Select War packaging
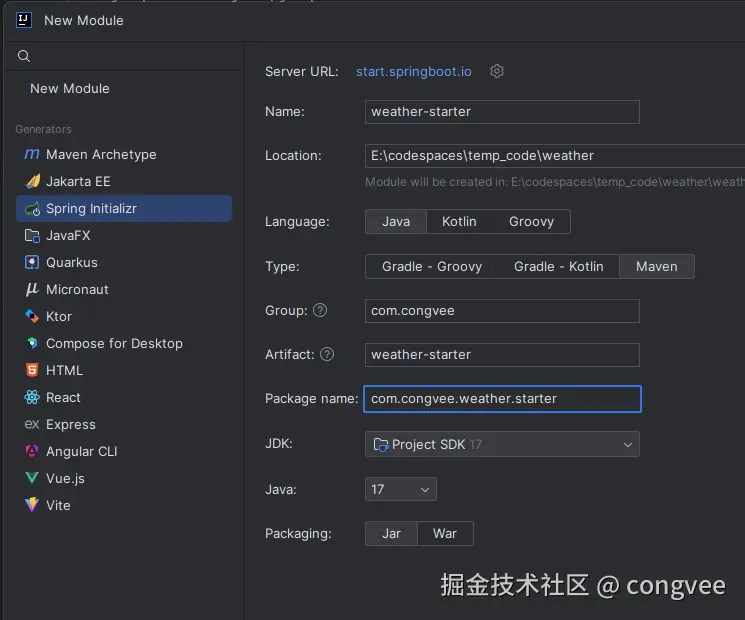745x620 pixels. click(x=445, y=534)
